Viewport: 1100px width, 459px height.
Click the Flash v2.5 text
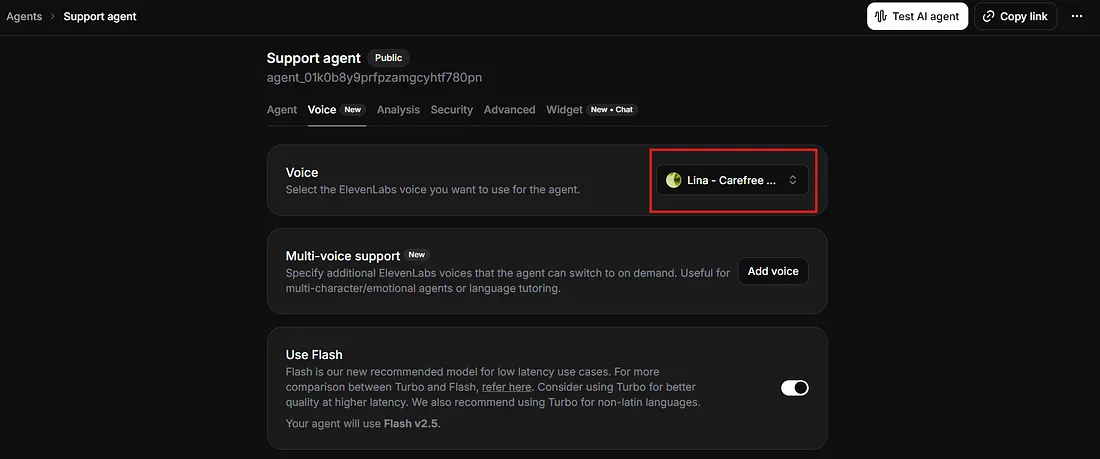pyautogui.click(x=410, y=424)
